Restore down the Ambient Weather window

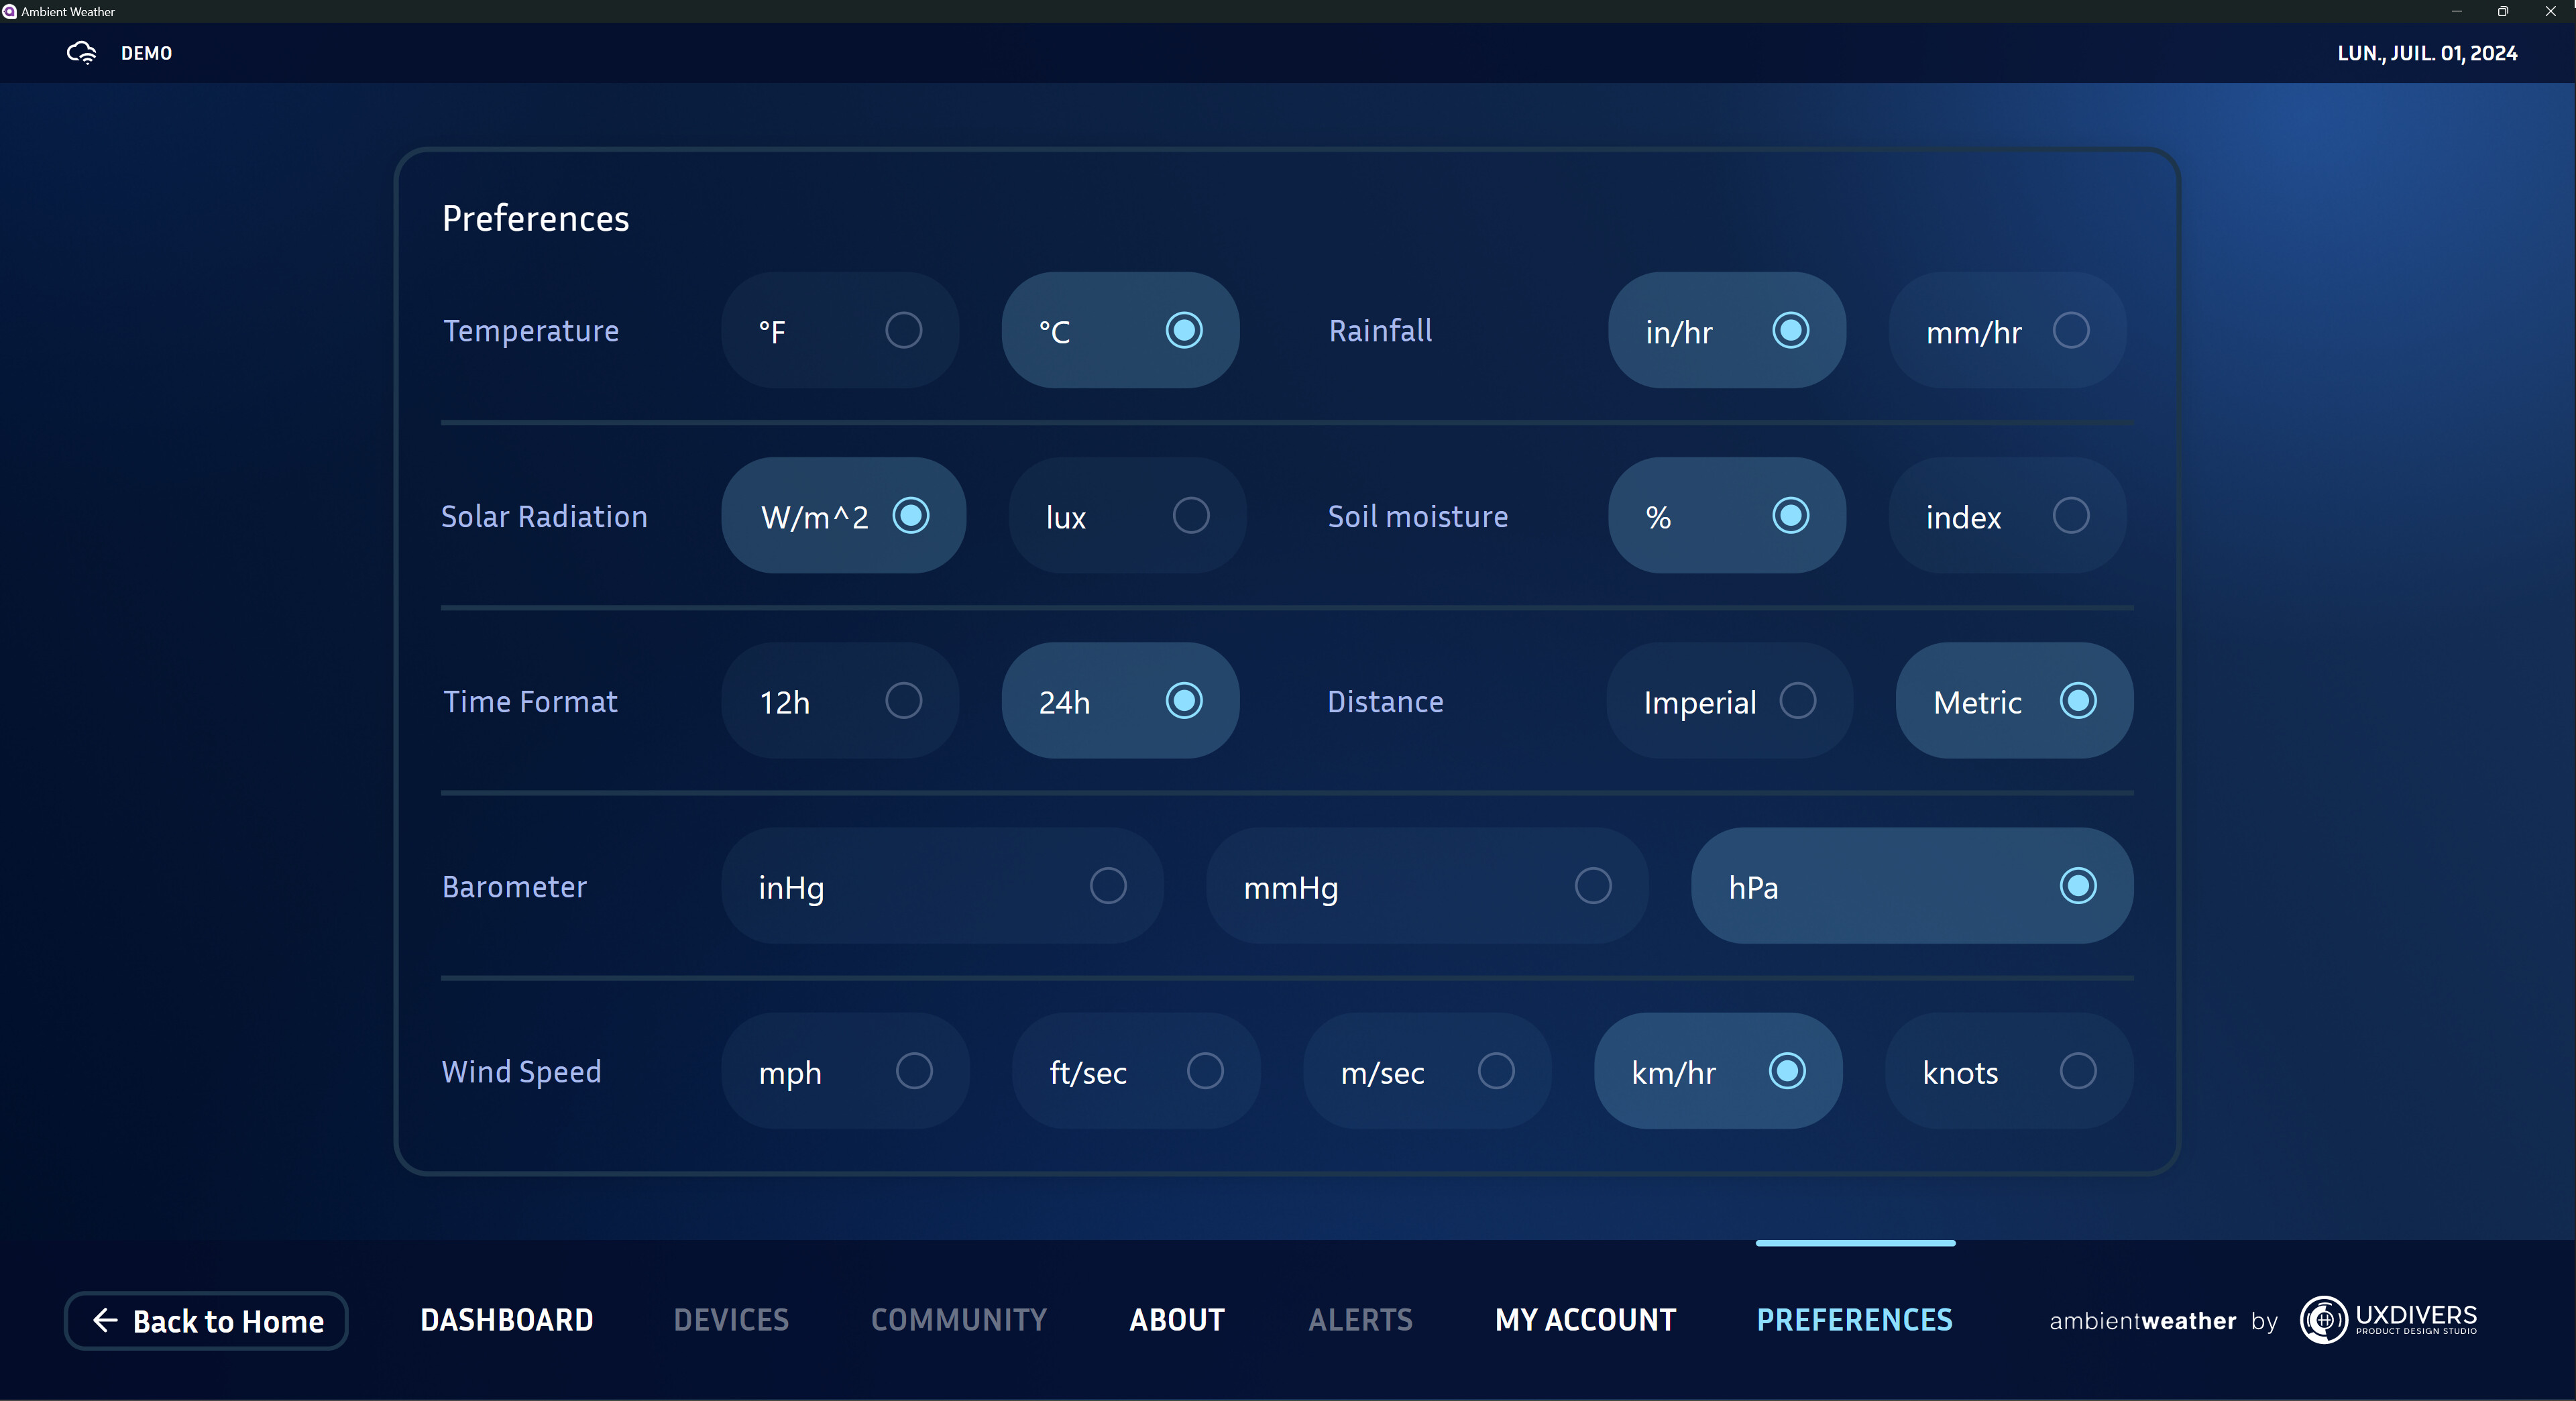point(2503,11)
